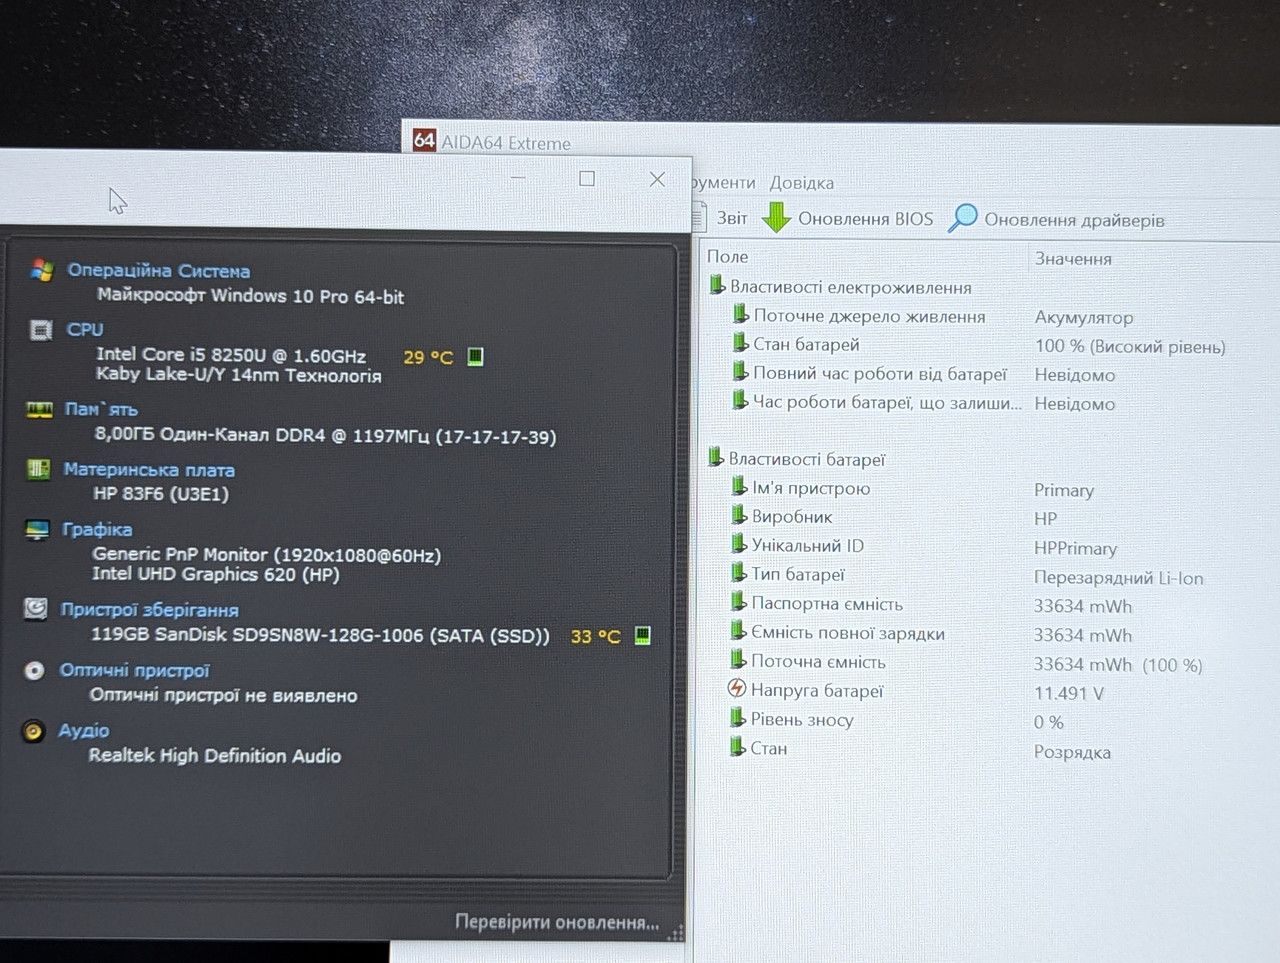The image size is (1280, 963).
Task: Click the value Акумулятор
Action: (1084, 317)
